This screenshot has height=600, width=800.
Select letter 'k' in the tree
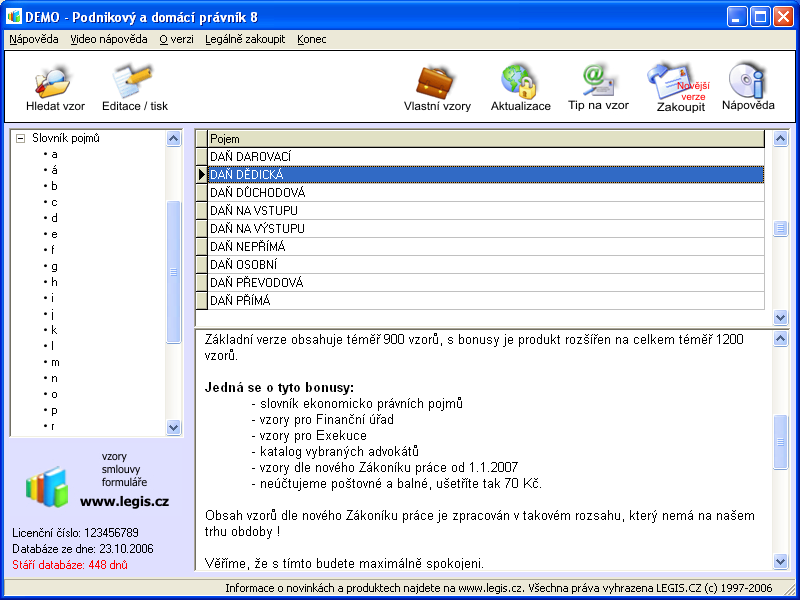54,330
